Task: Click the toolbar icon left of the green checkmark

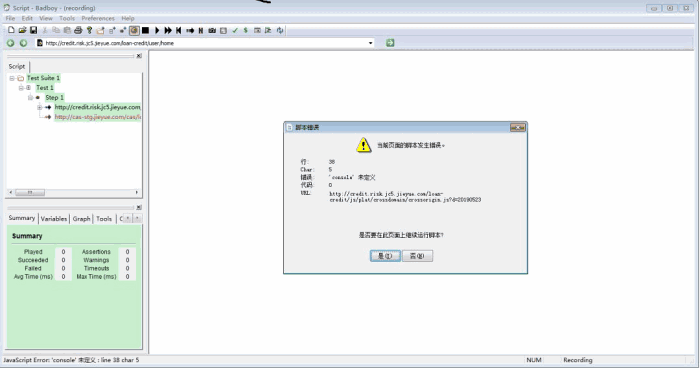Action: [x=224, y=30]
